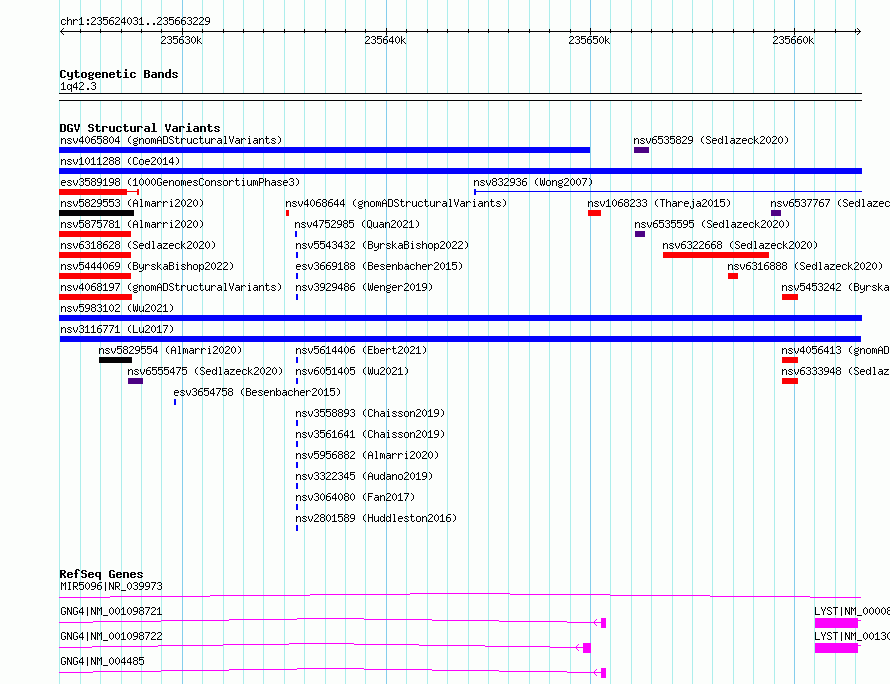
Task: Select nsv3322345 Audano2019 label
Action: coord(364,476)
